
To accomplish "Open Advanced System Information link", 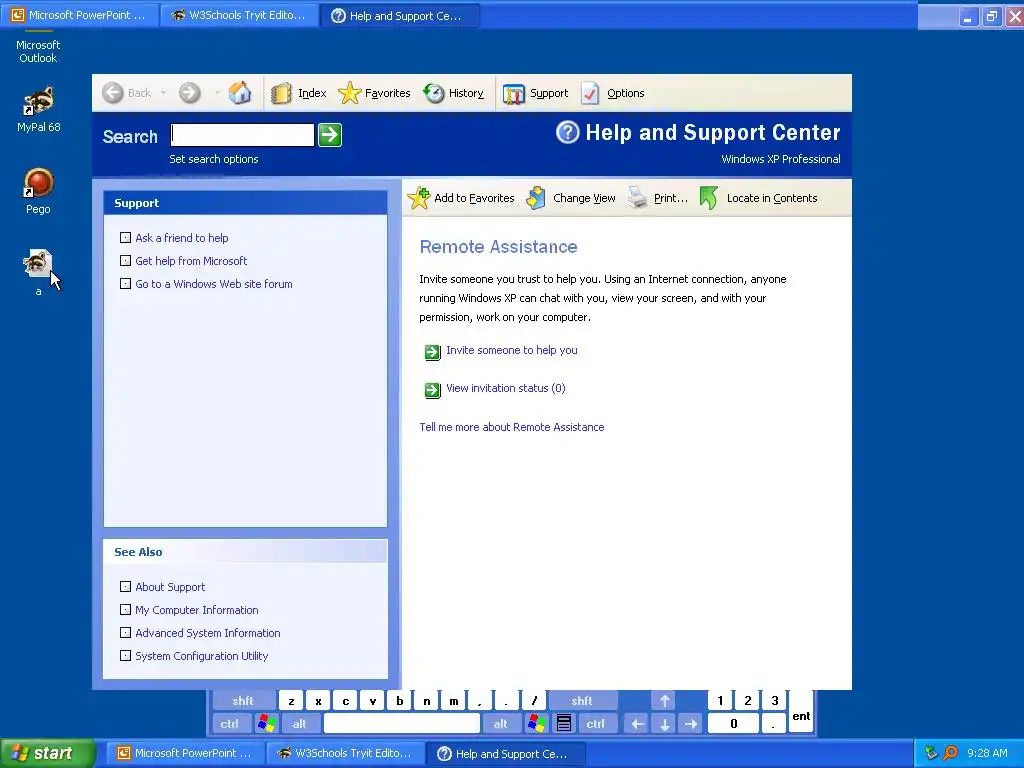I will click(x=208, y=632).
